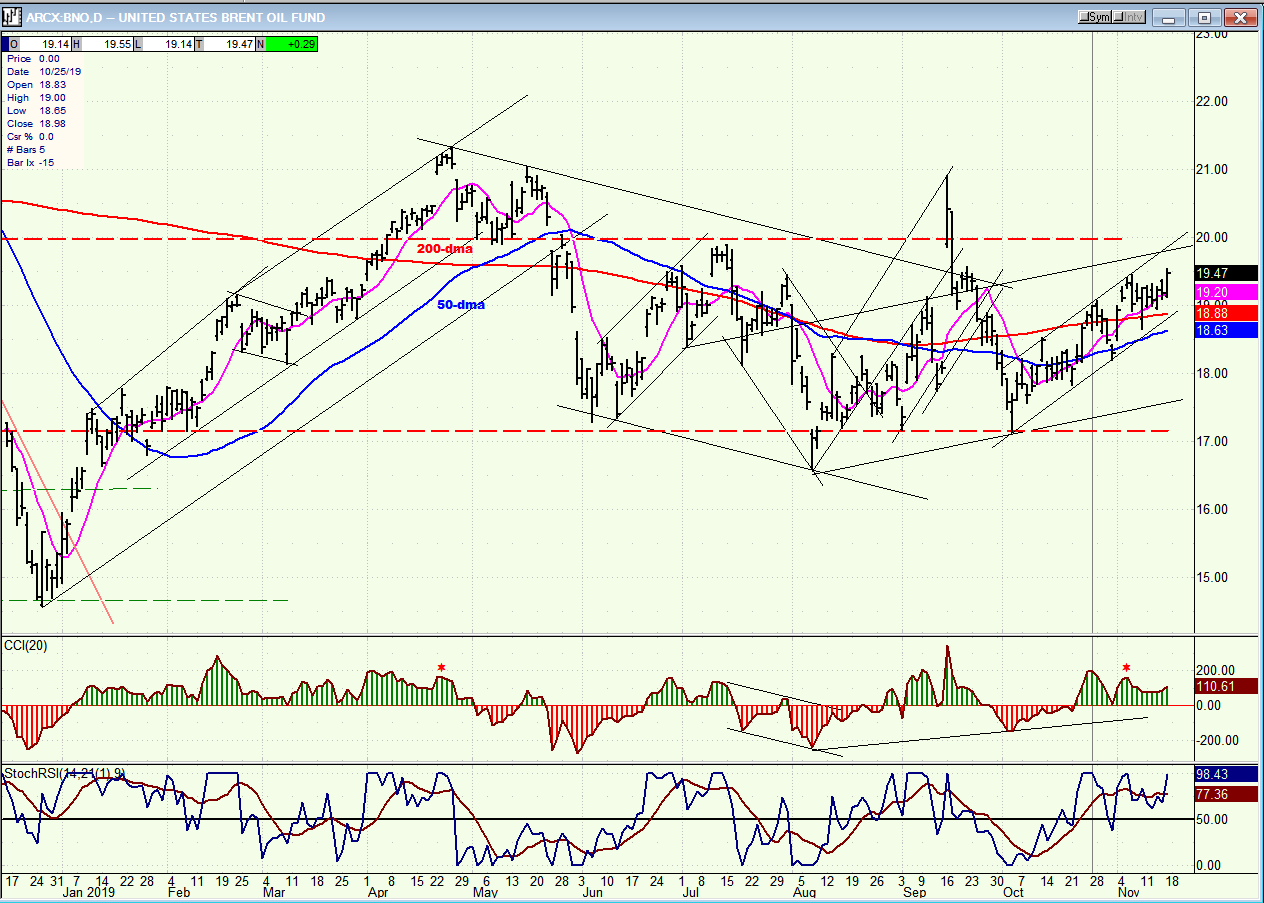The width and height of the screenshot is (1264, 903).
Task: Click the green net change +0.29 box
Action: (x=292, y=44)
